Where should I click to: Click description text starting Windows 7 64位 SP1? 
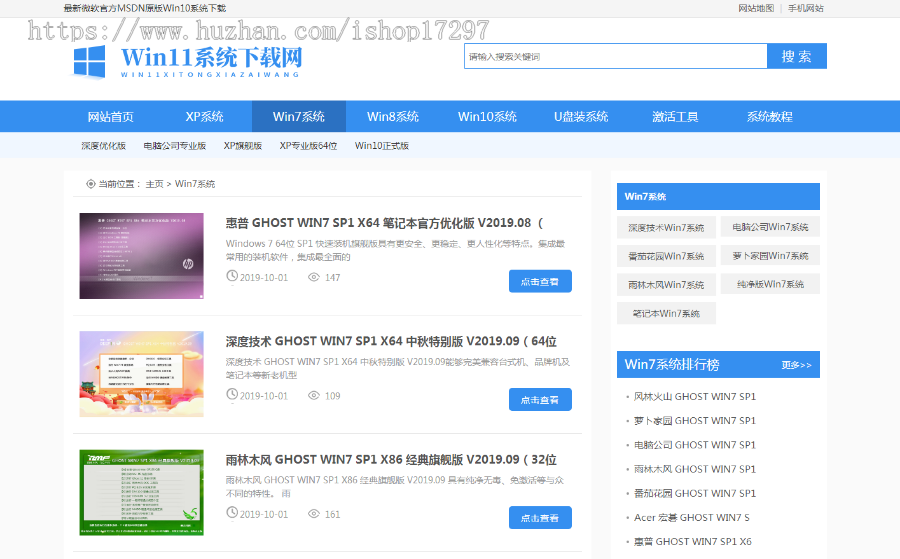(395, 250)
